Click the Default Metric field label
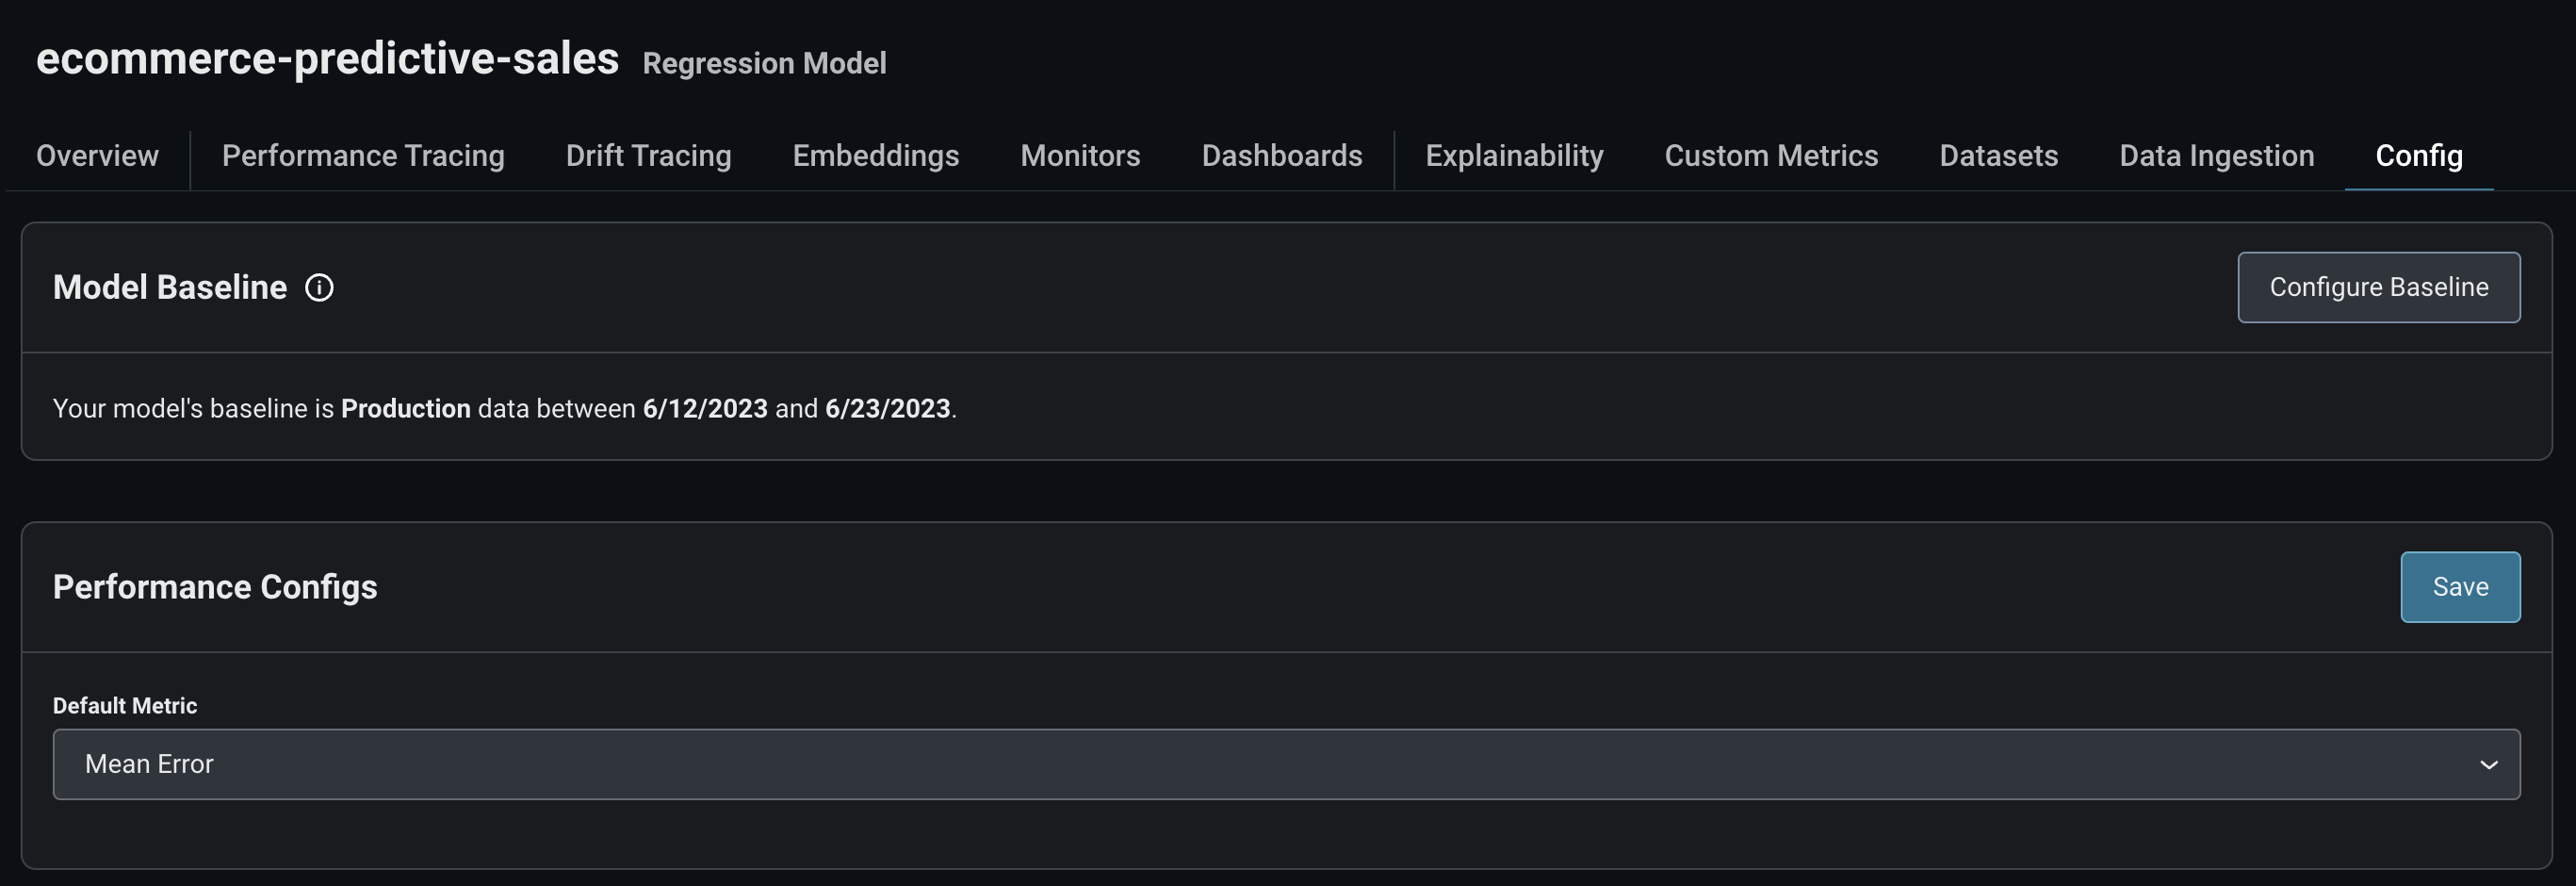 pos(125,706)
